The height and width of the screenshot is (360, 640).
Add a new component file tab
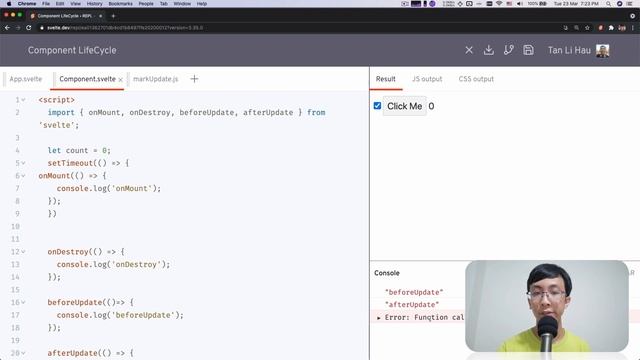pos(194,79)
